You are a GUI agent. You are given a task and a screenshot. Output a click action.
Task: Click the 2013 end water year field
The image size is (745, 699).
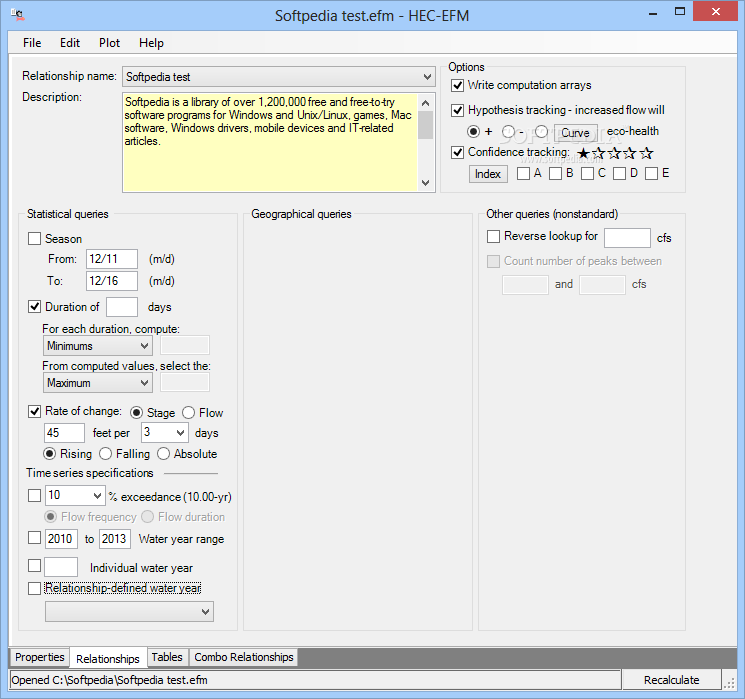point(115,539)
